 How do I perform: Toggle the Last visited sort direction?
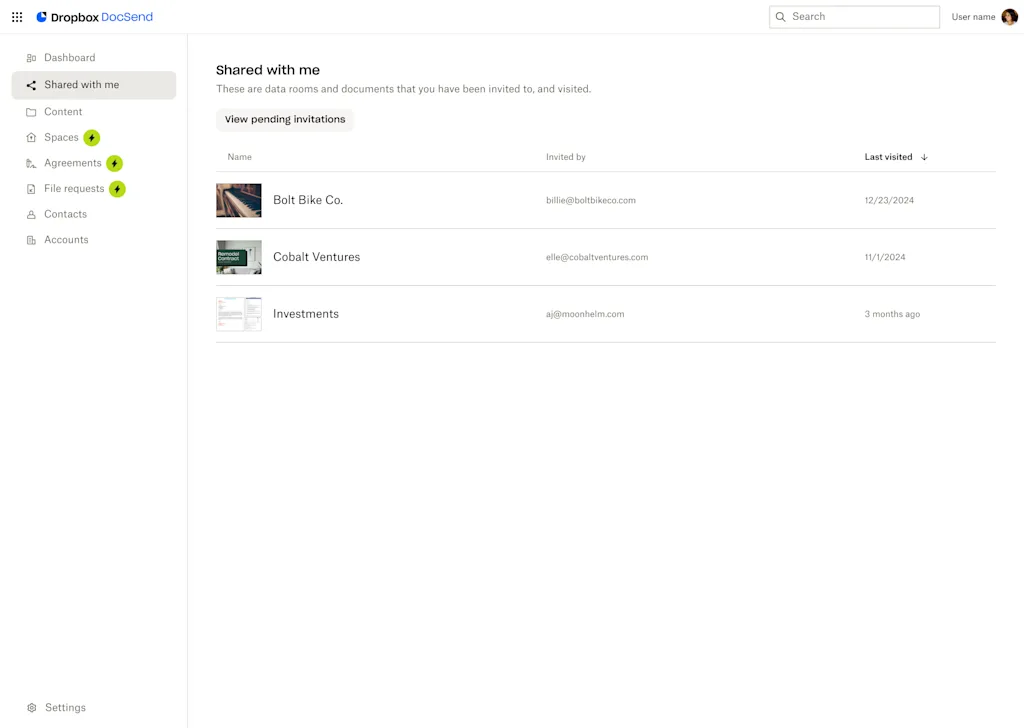[x=924, y=157]
